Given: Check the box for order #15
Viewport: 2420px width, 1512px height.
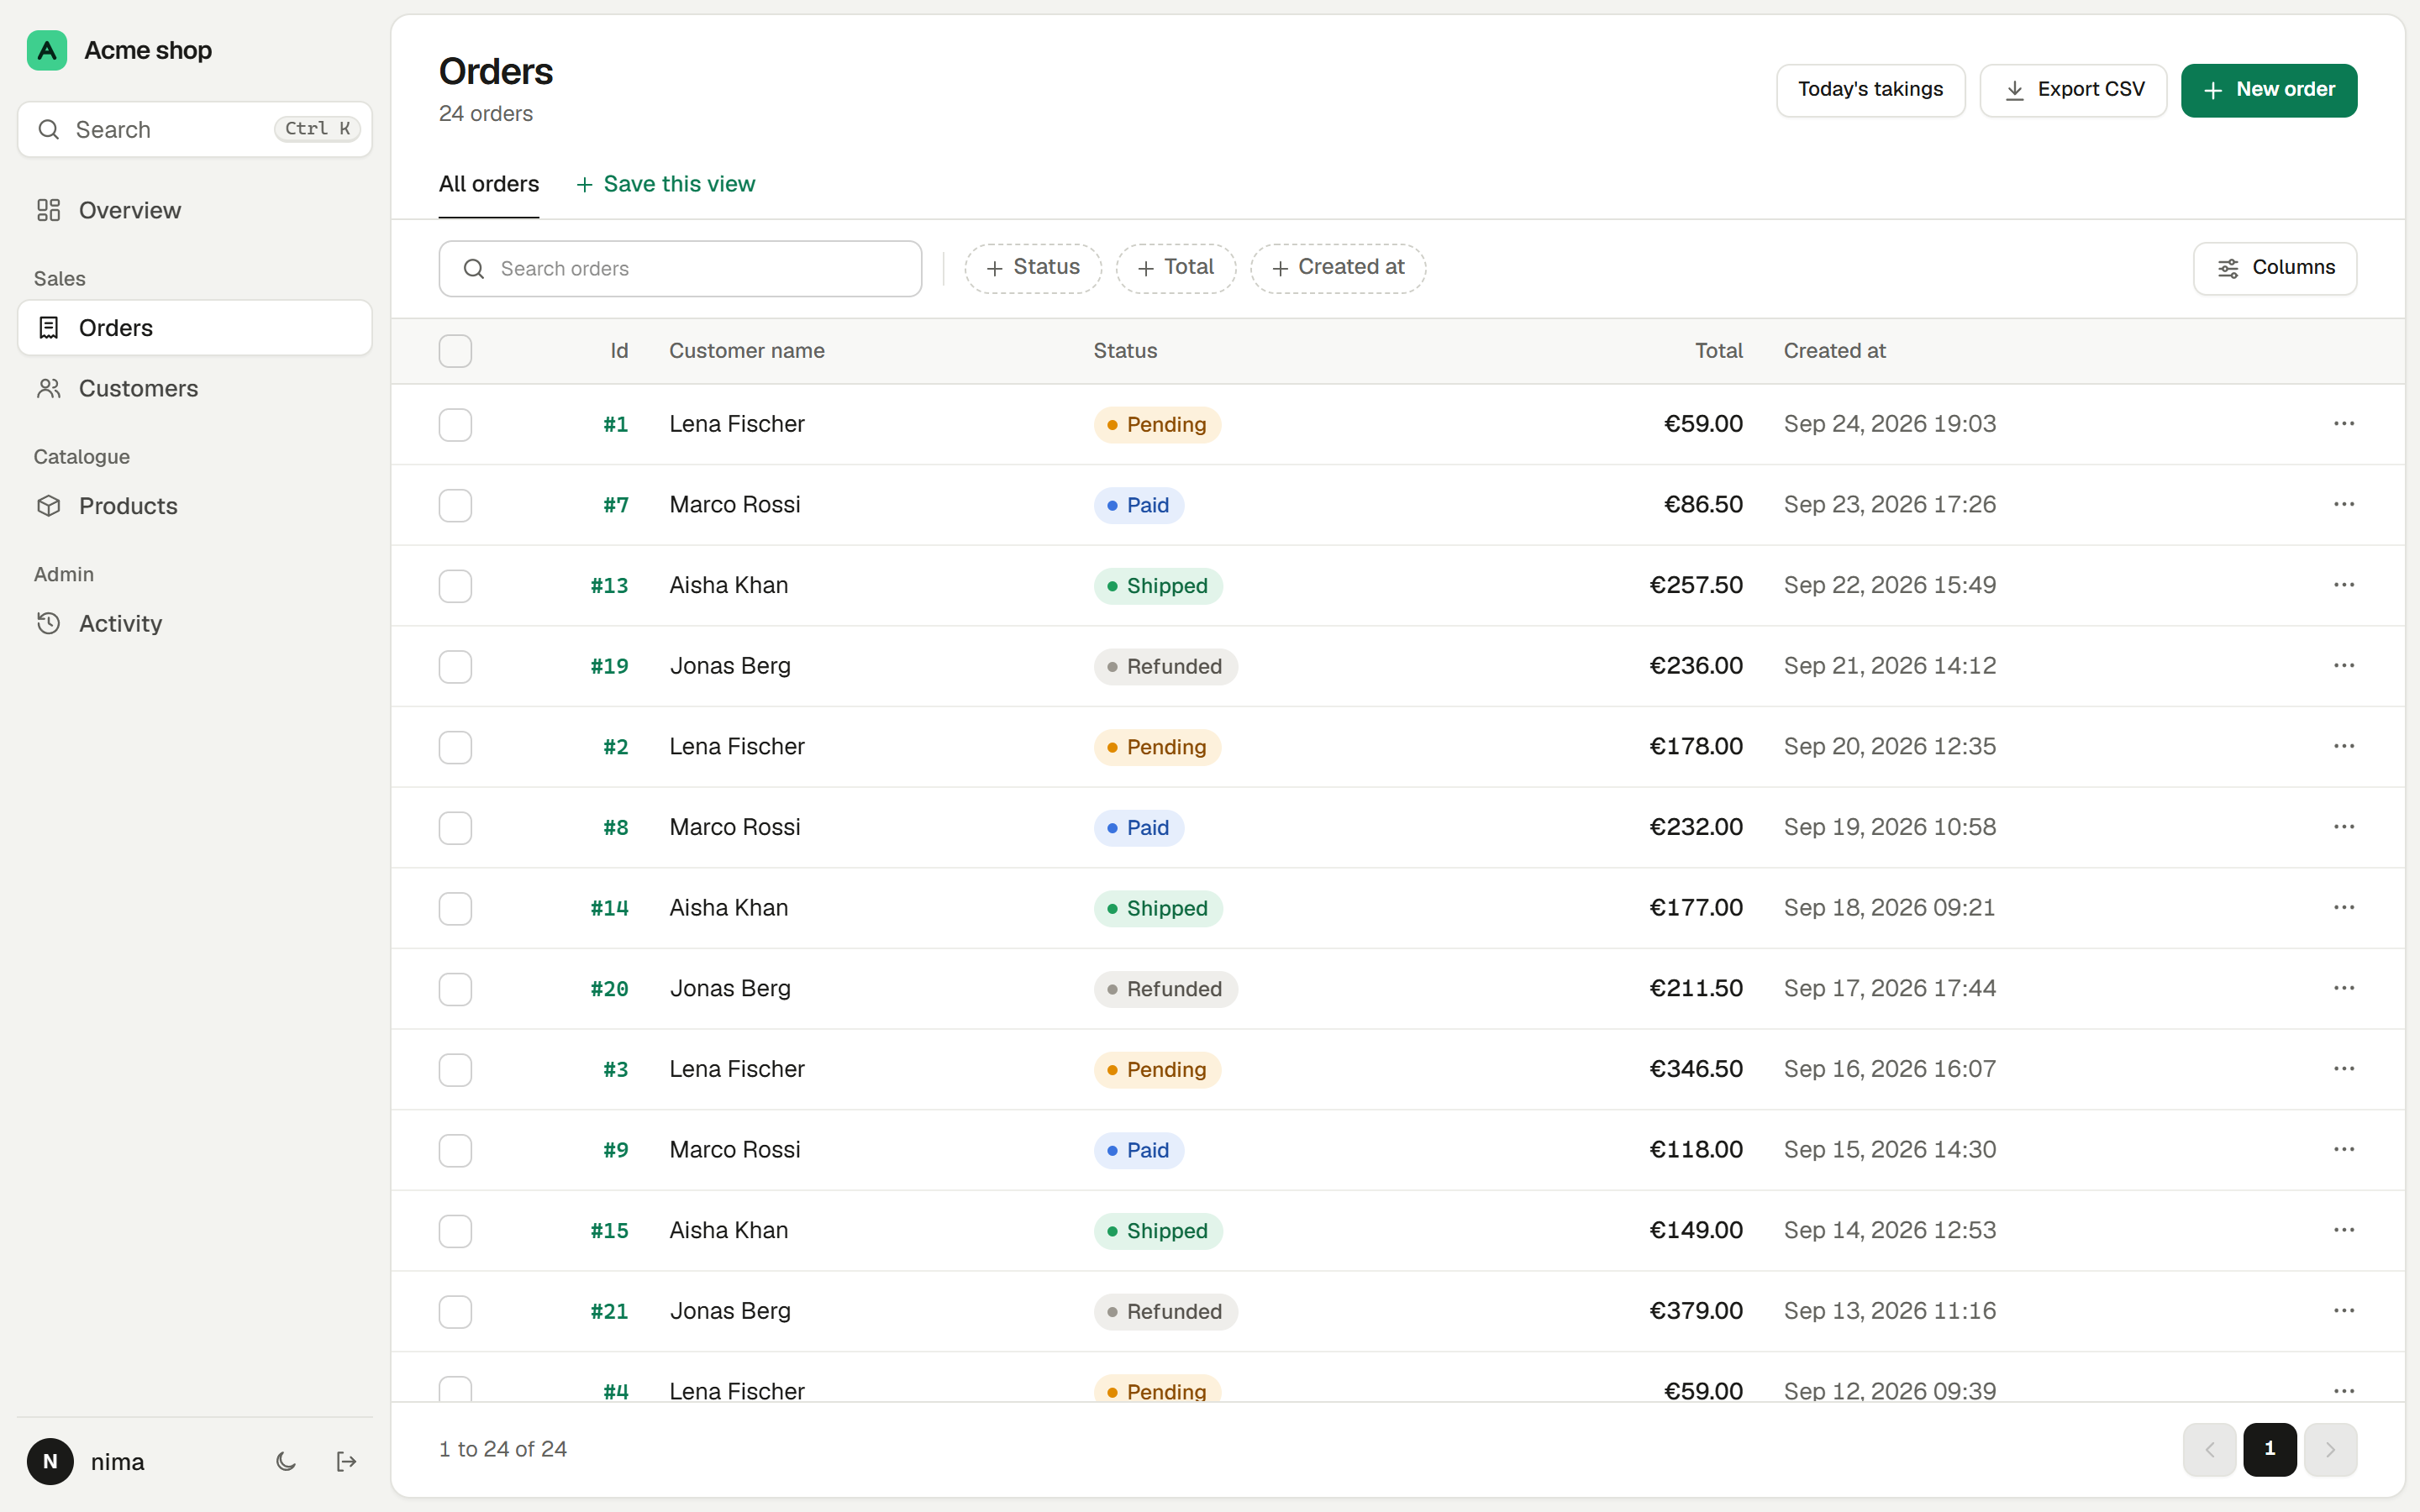Looking at the screenshot, I should pos(455,1231).
